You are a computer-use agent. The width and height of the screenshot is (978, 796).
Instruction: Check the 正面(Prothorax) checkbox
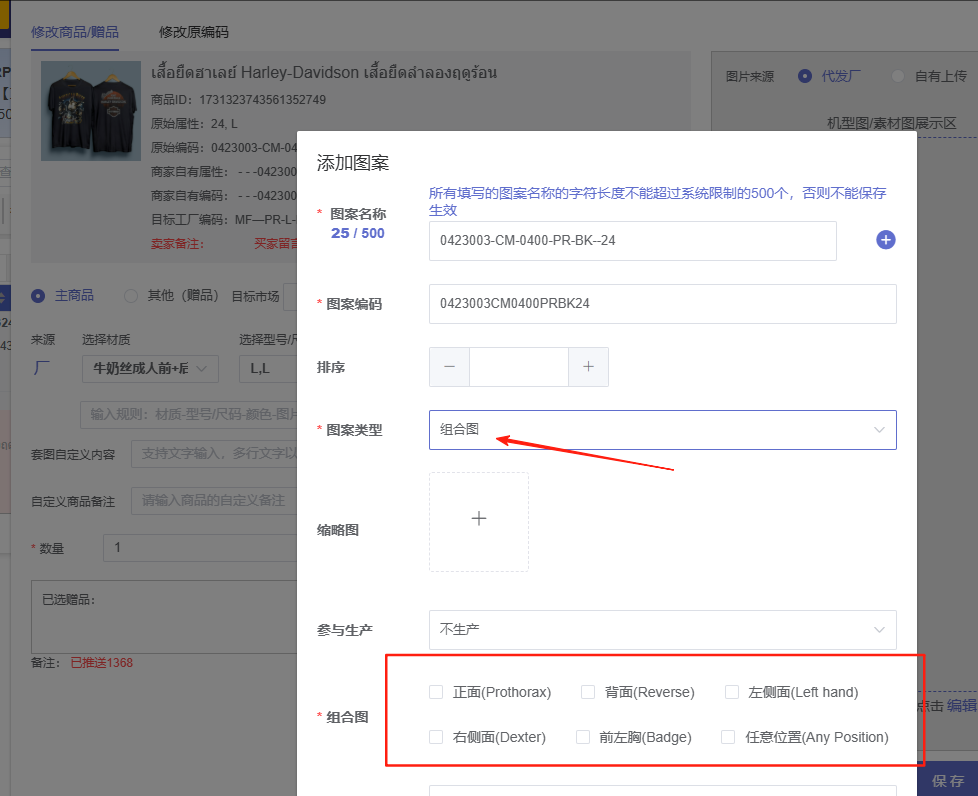click(x=436, y=692)
